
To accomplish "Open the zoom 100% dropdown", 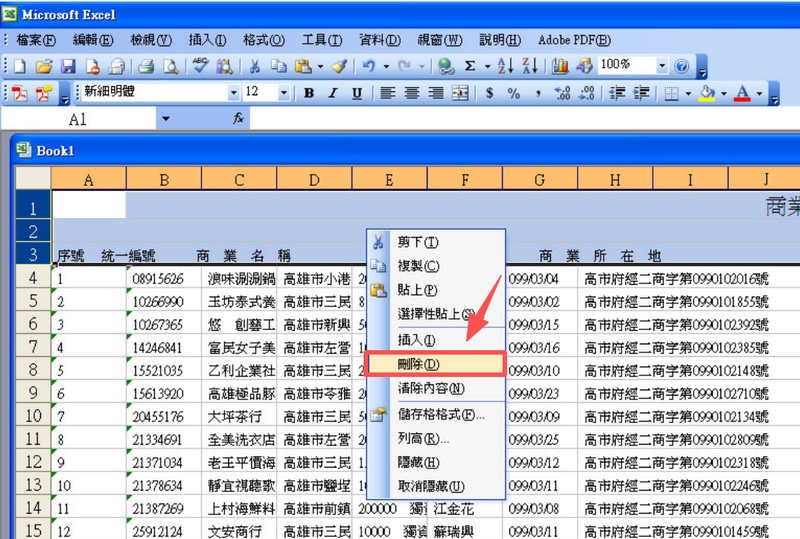I will click(662, 65).
